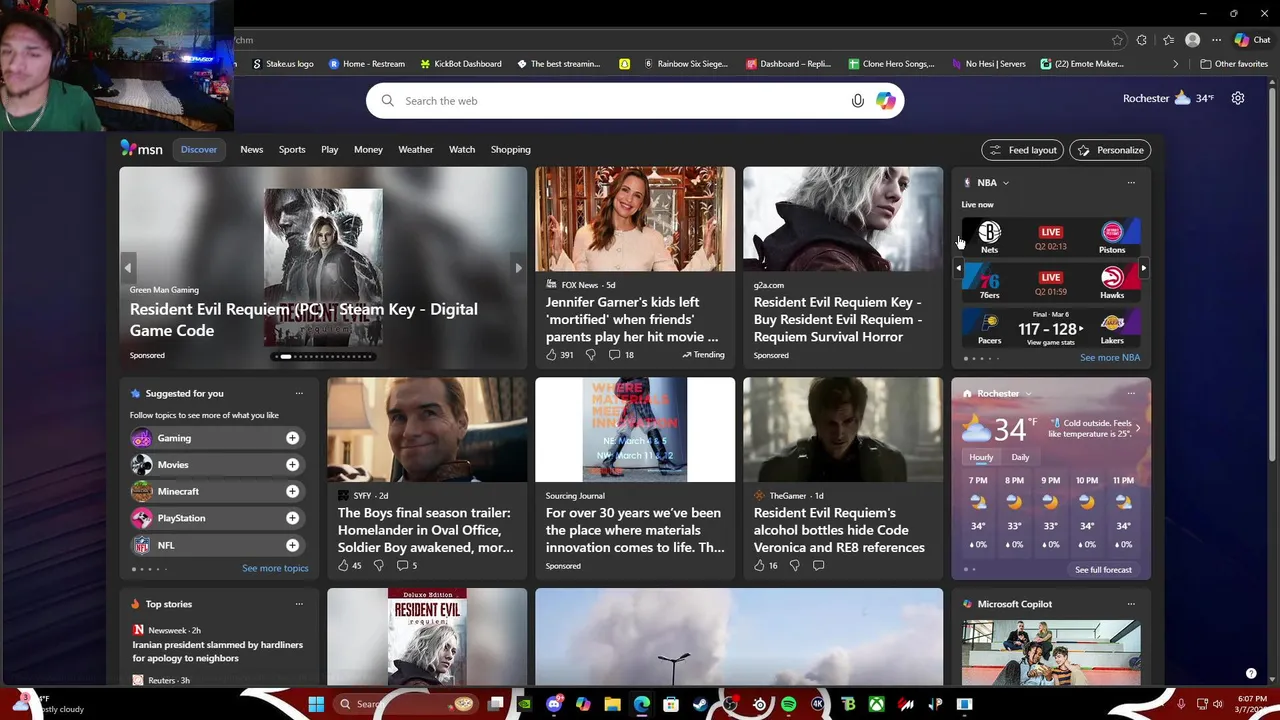Expand the NBA league dropdown

coord(1005,183)
